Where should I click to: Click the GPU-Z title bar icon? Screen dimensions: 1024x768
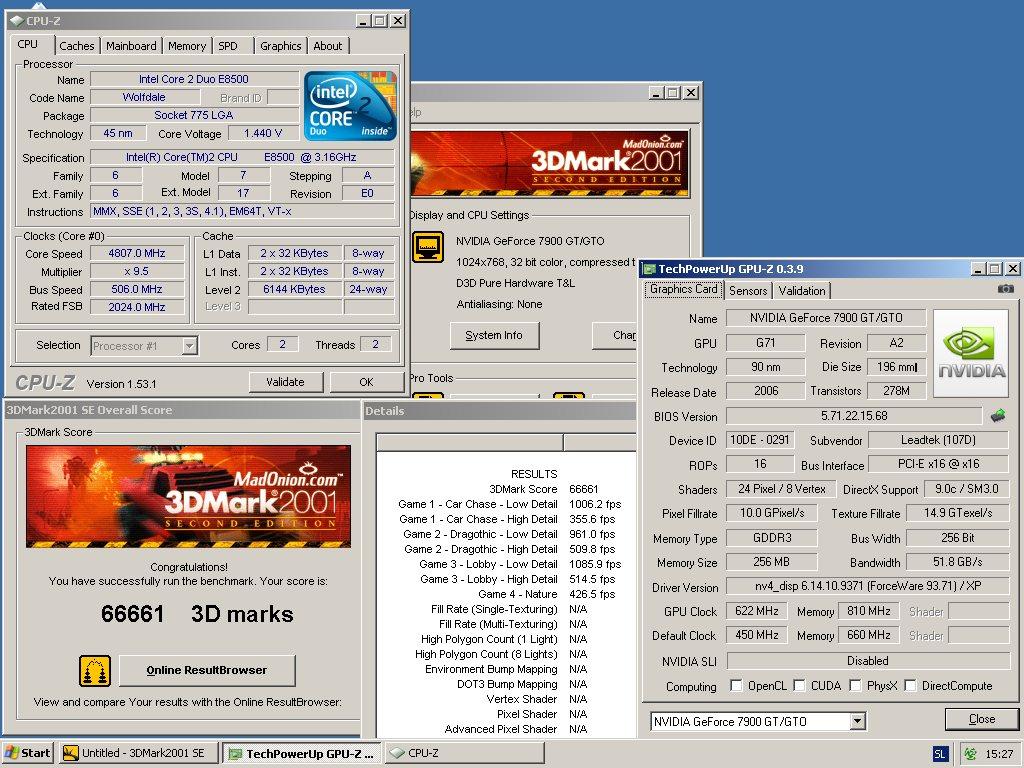tap(649, 269)
